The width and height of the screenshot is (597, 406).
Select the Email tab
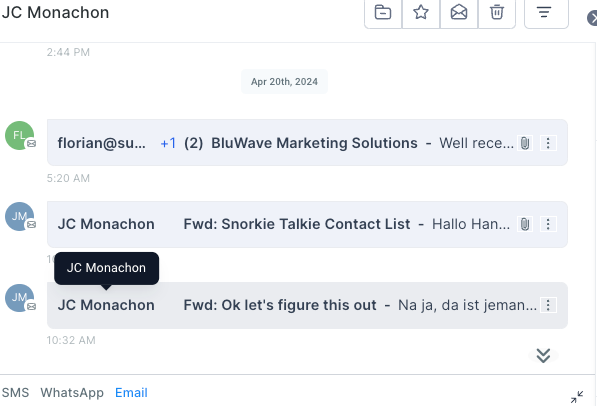coord(131,392)
